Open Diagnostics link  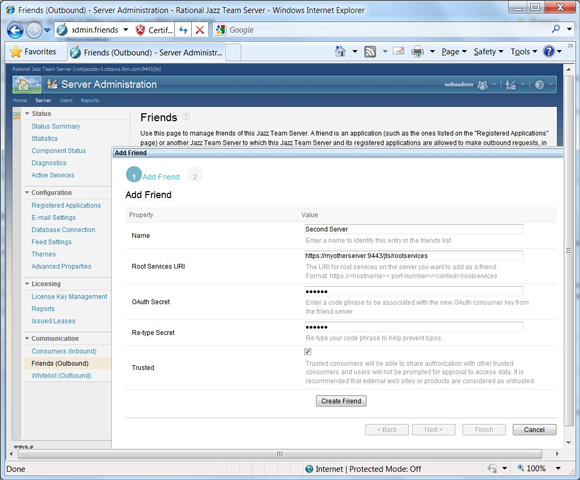coord(49,163)
